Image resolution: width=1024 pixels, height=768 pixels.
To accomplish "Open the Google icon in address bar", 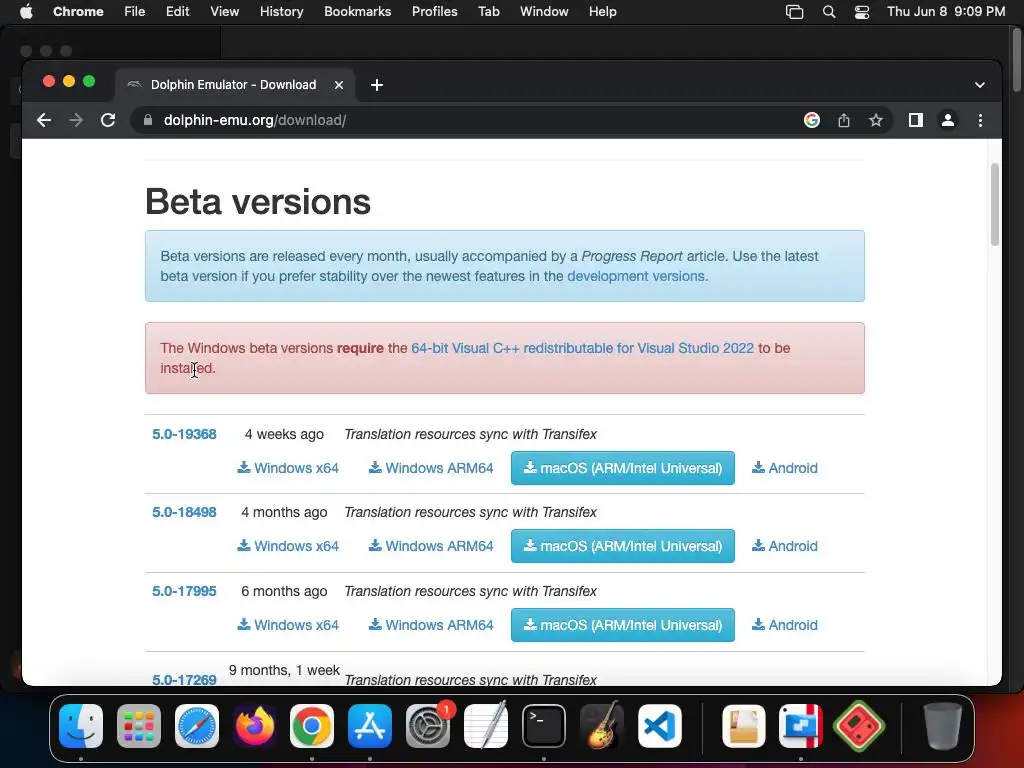I will click(812, 120).
